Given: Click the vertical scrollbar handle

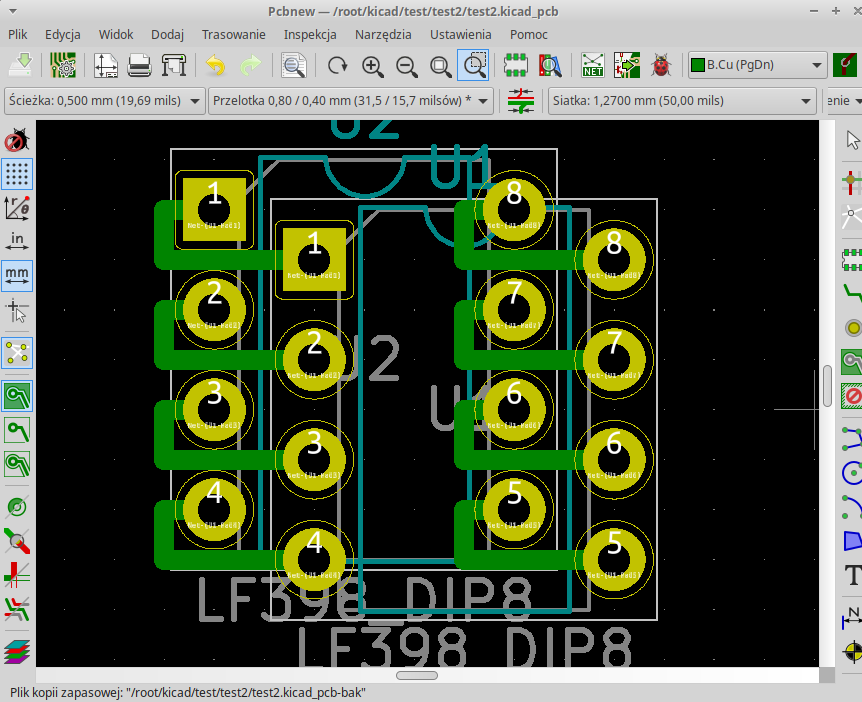Looking at the screenshot, I should pyautogui.click(x=827, y=386).
